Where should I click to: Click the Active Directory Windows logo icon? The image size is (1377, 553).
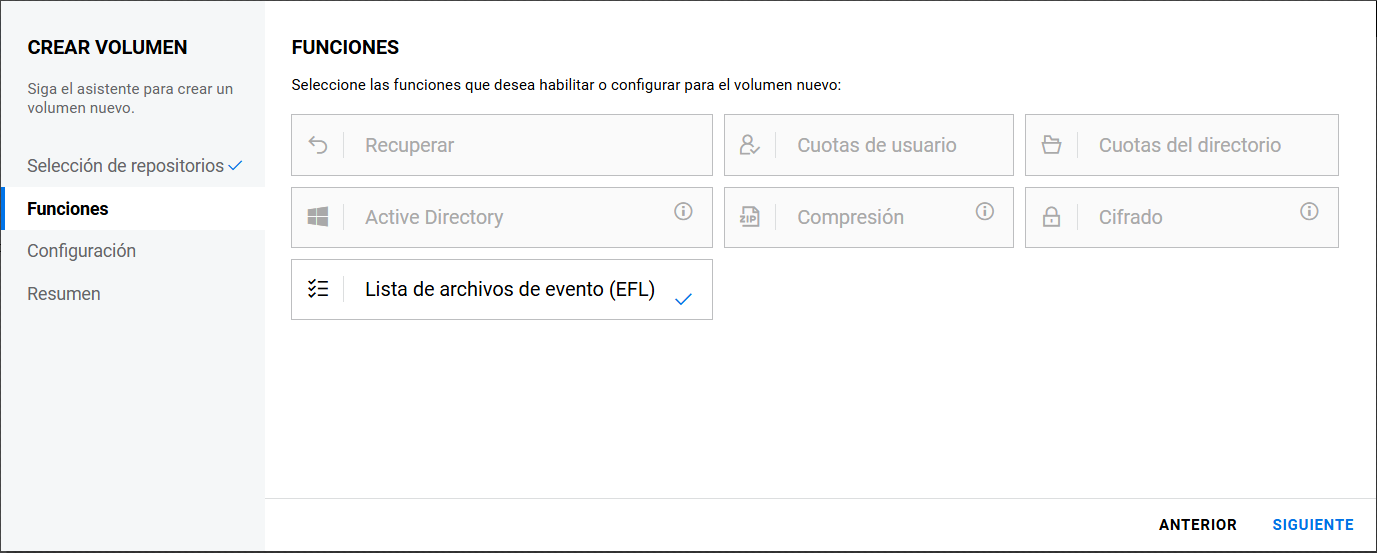[318, 217]
